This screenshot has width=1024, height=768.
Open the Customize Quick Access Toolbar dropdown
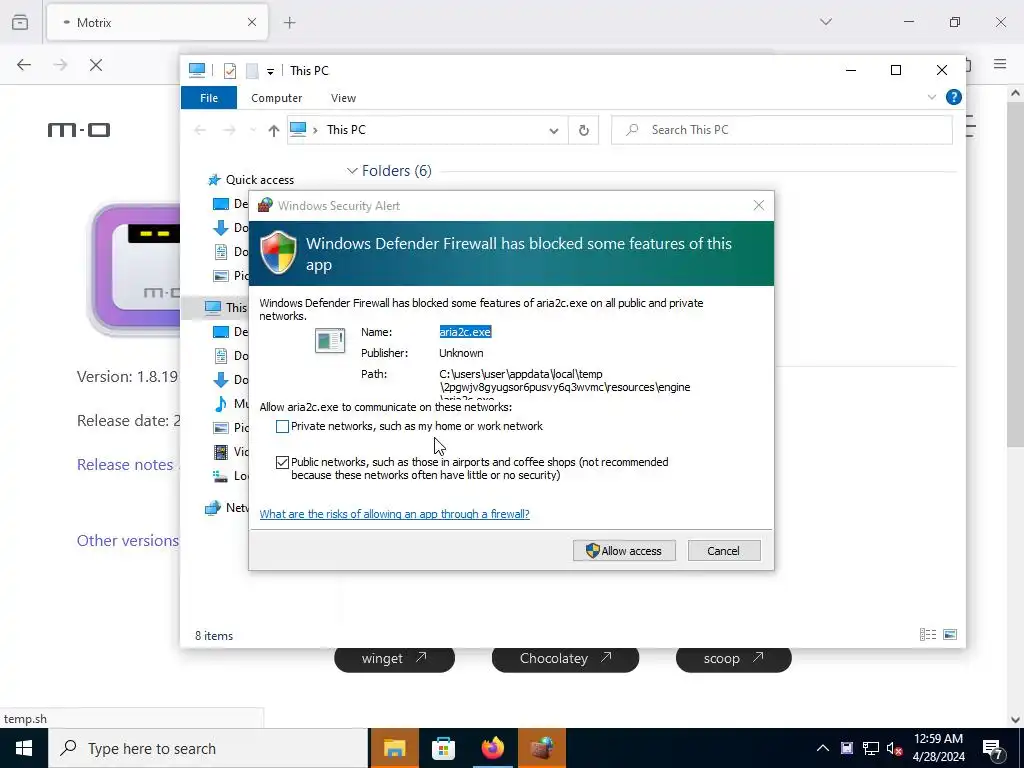click(x=270, y=71)
